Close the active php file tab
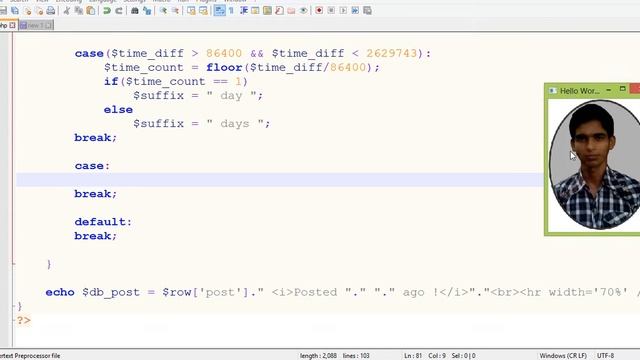 12,25
